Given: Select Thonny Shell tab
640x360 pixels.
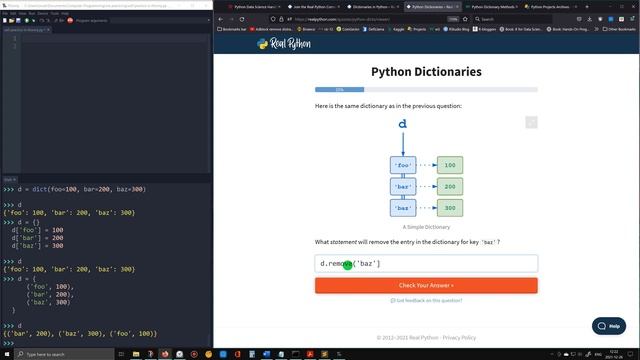Looking at the screenshot, I should [8, 179].
